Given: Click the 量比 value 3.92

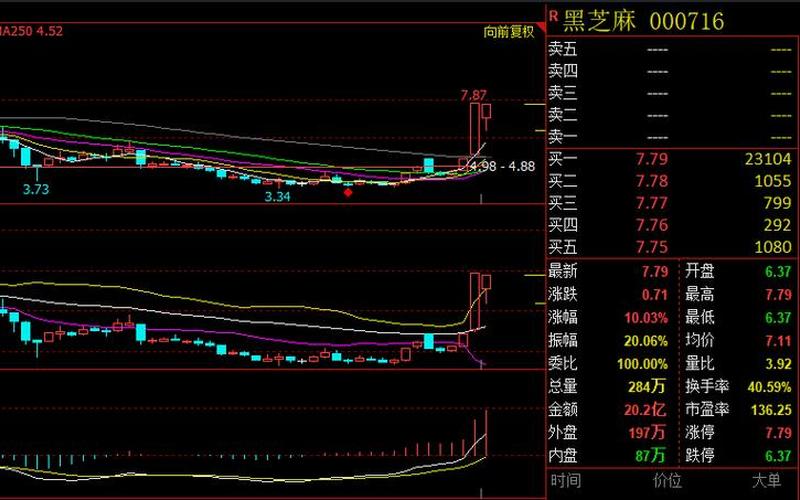Looking at the screenshot, I should pyautogui.click(x=778, y=364).
